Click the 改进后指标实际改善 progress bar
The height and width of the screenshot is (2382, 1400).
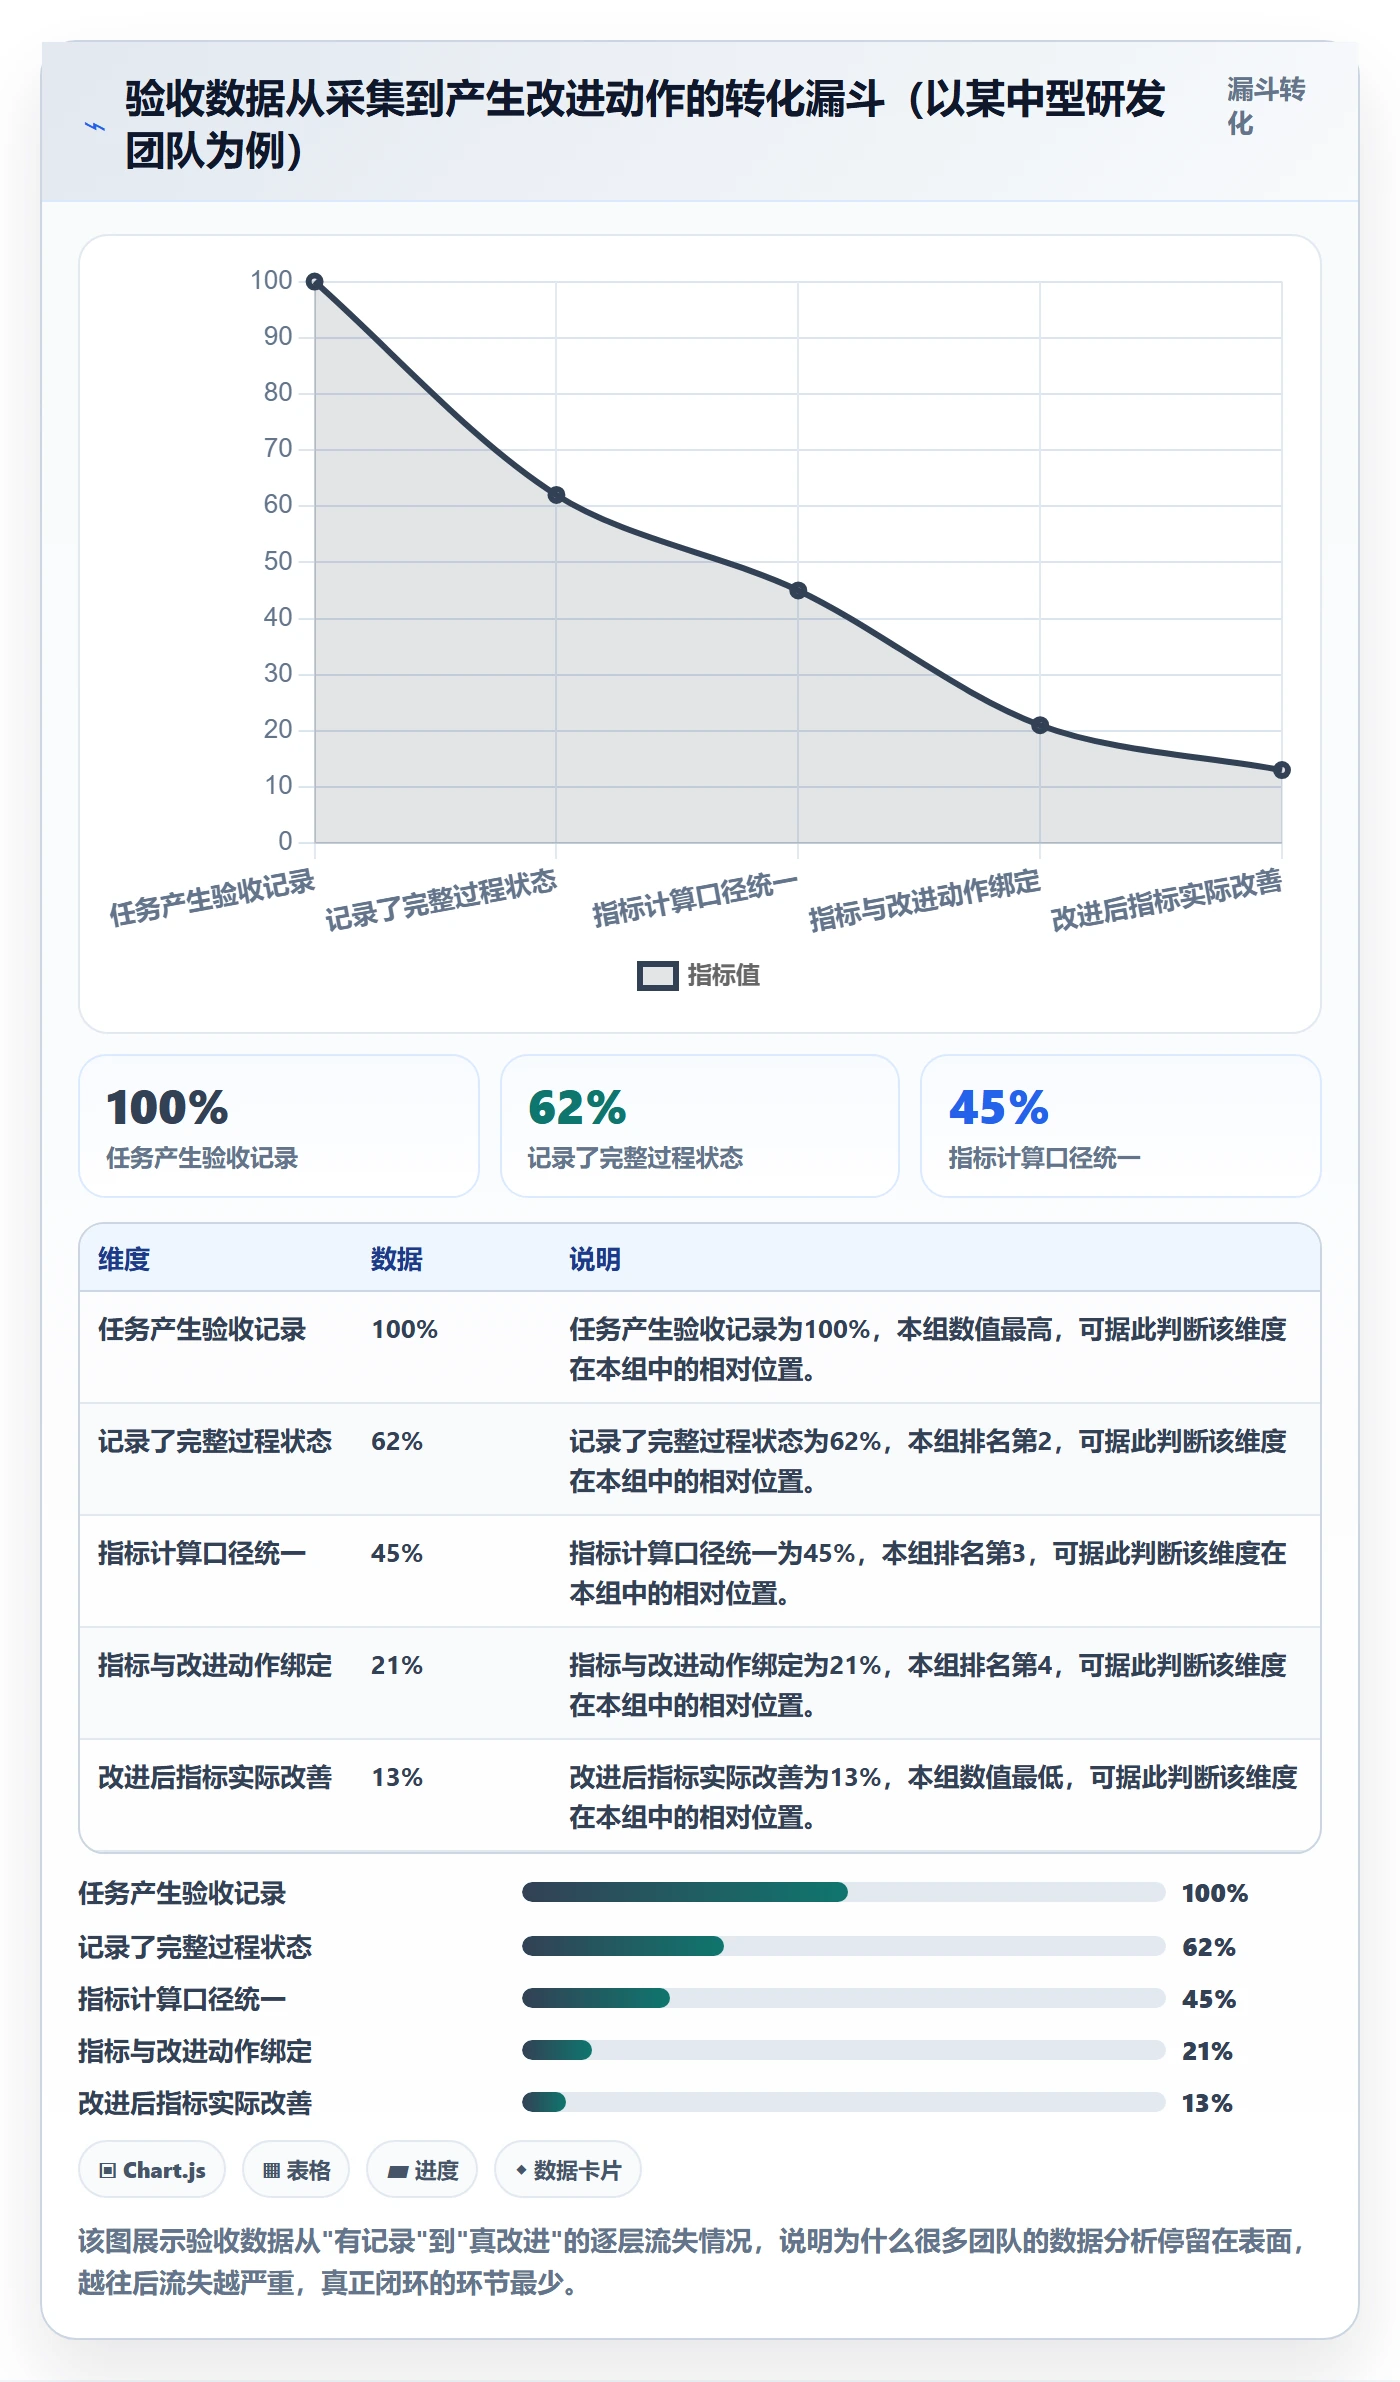843,2102
